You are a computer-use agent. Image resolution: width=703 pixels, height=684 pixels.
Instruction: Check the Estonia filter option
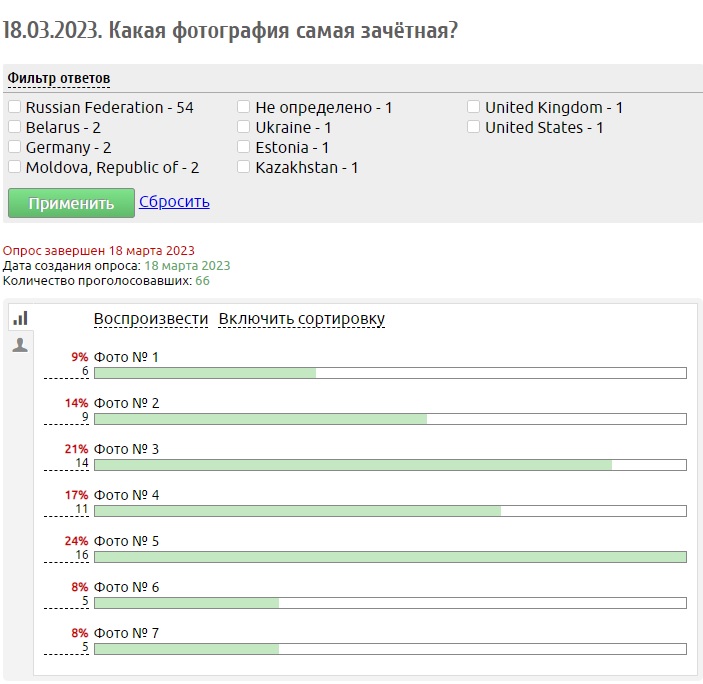(x=244, y=147)
